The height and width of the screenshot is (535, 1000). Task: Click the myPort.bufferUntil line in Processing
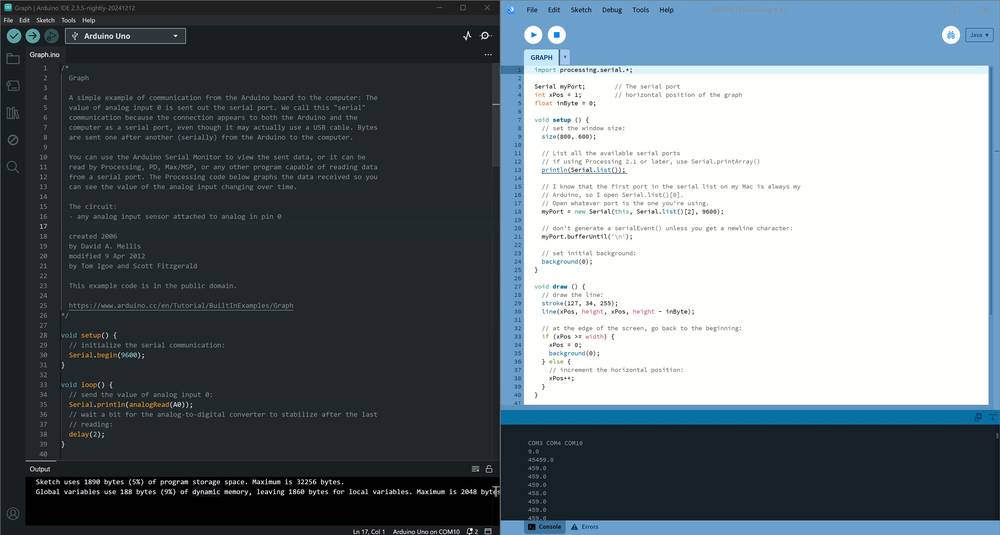click(587, 237)
